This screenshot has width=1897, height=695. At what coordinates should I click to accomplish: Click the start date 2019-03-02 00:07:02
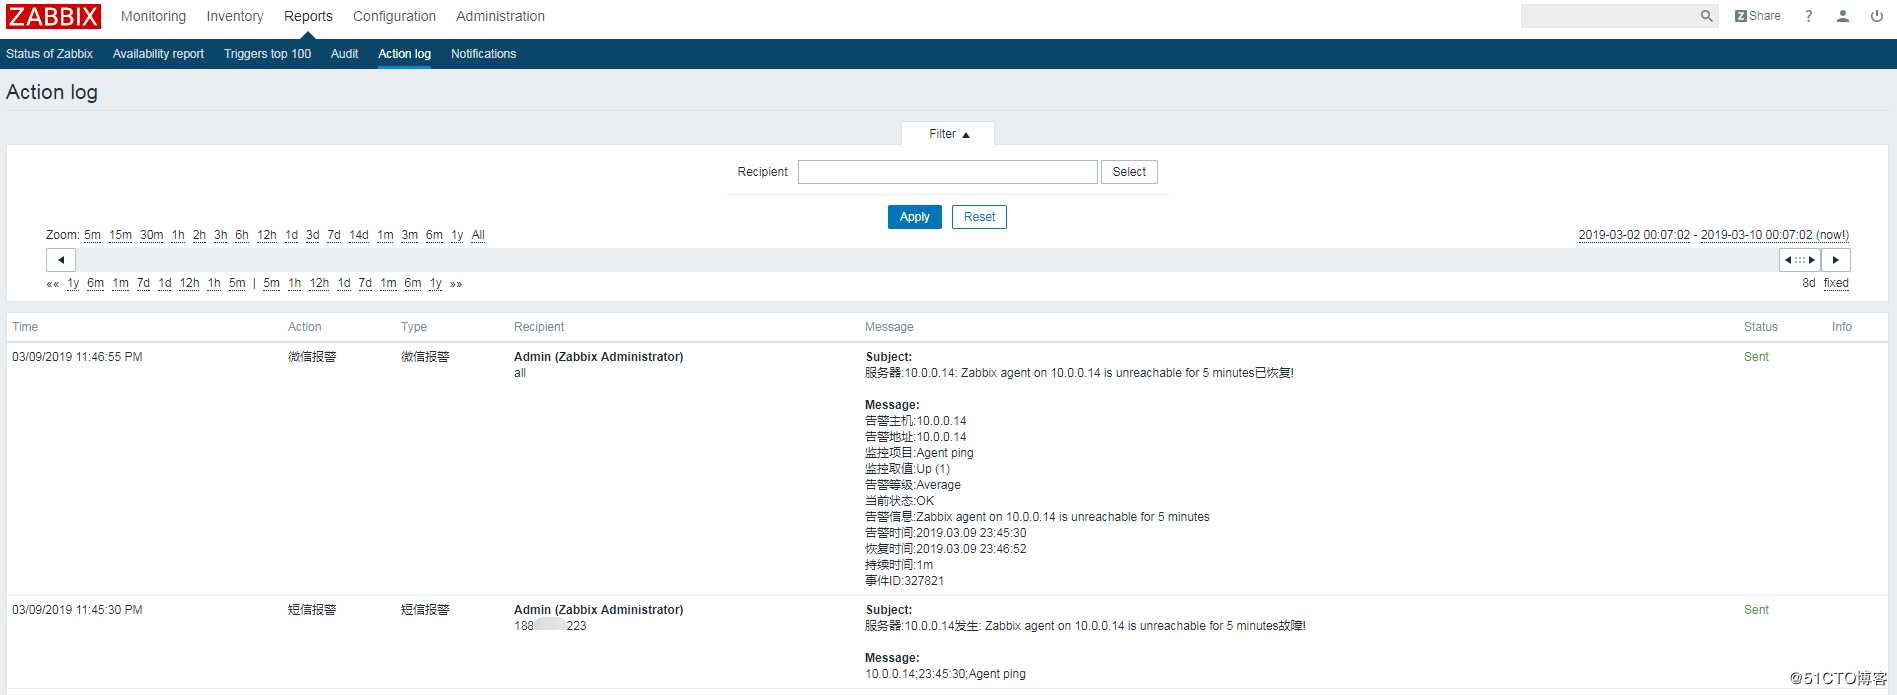point(1634,235)
